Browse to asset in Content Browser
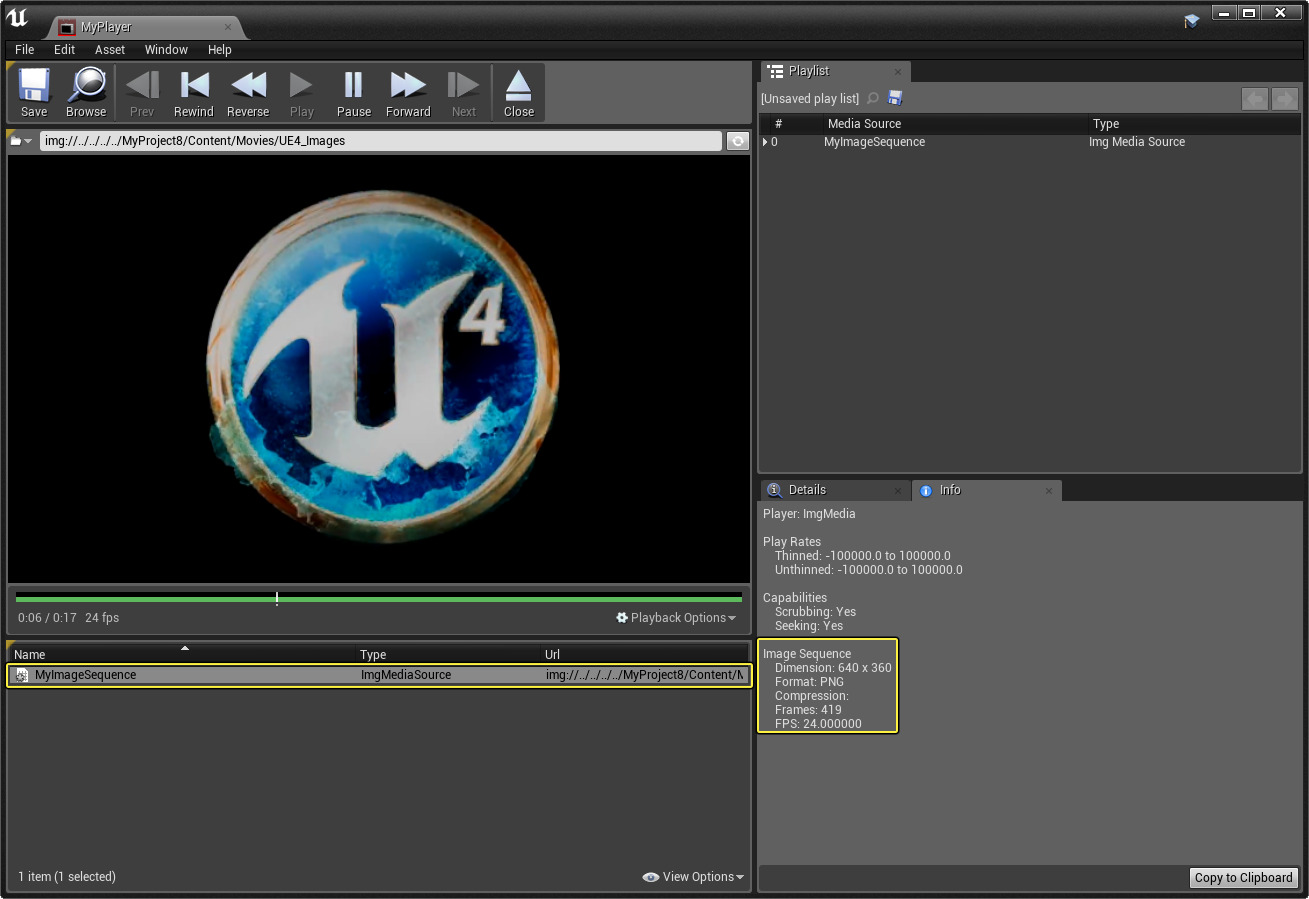This screenshot has height=899, width=1309. click(86, 92)
